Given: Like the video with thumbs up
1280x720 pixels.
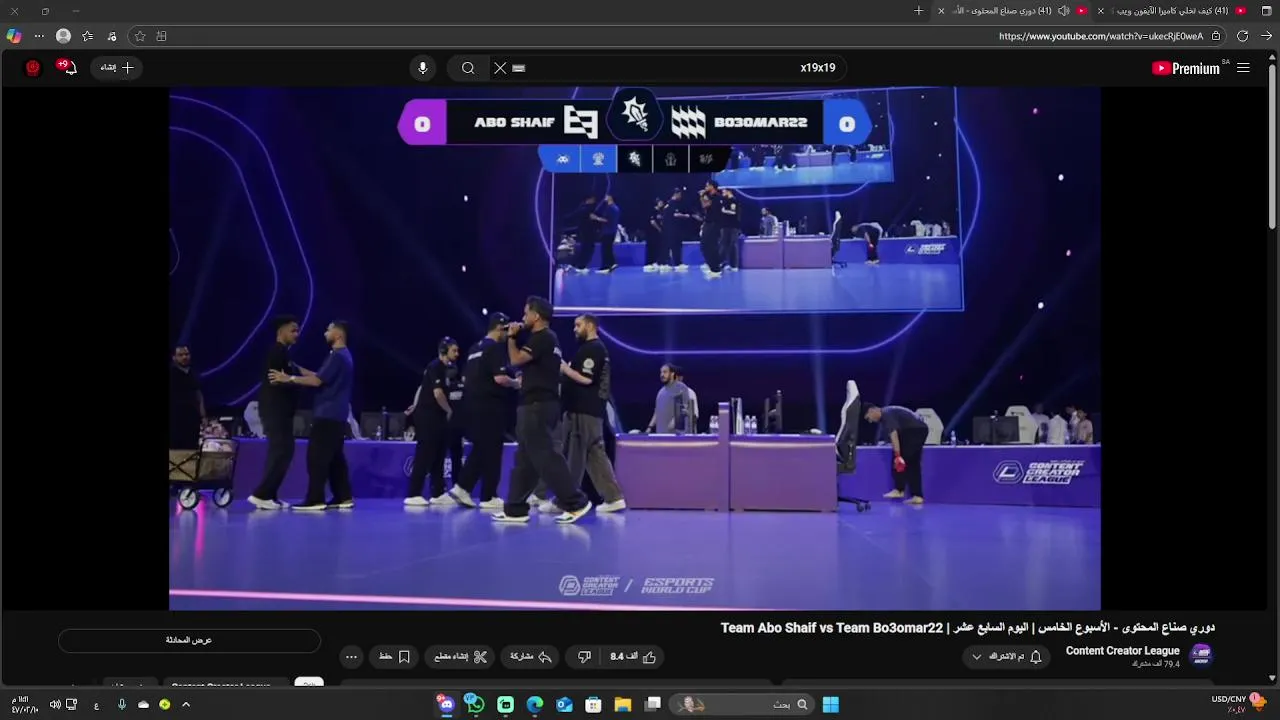Looking at the screenshot, I should click(x=634, y=657).
